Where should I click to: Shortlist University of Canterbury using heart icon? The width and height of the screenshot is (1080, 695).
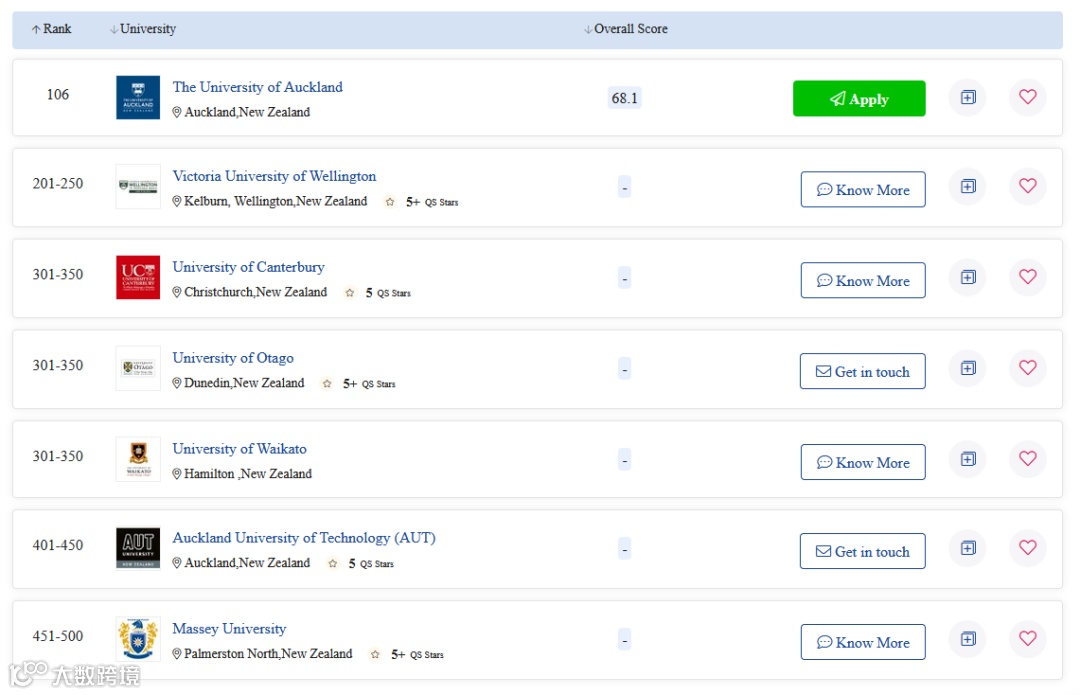(x=1027, y=277)
